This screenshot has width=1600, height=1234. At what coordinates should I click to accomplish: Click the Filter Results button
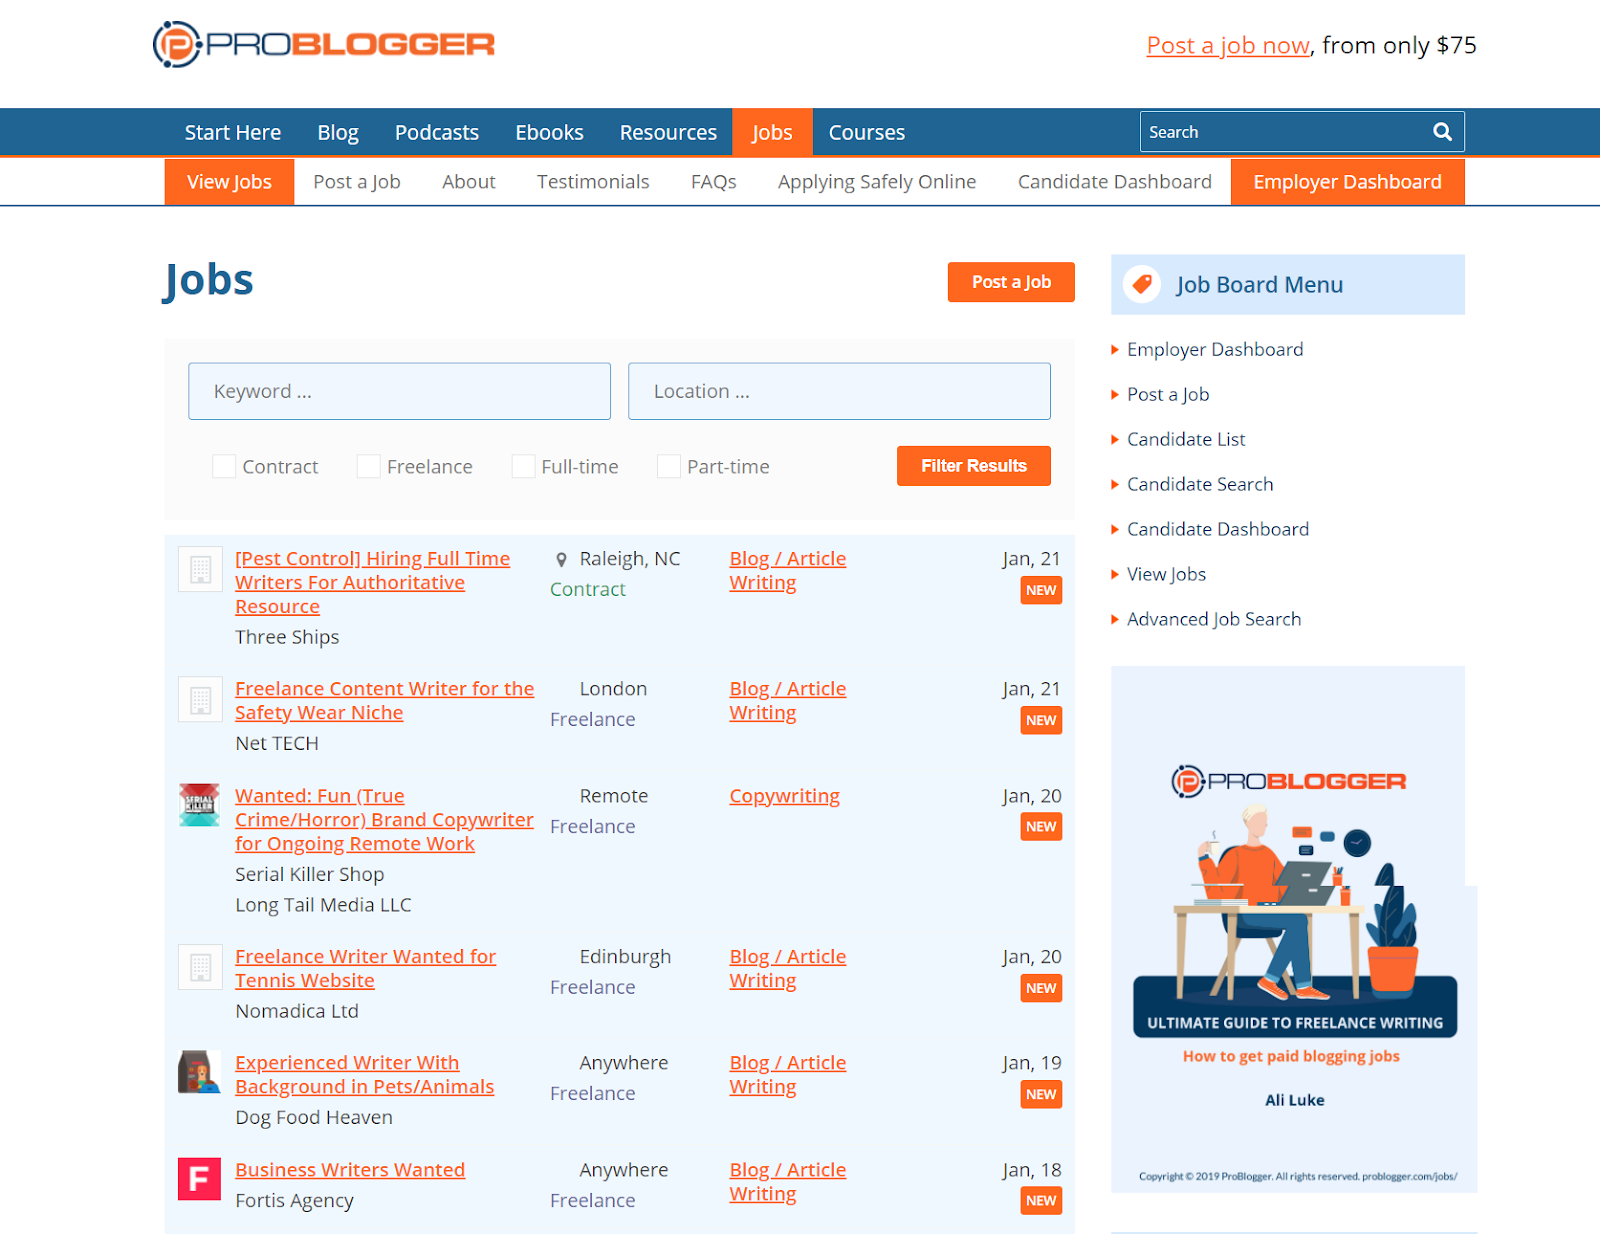(974, 466)
